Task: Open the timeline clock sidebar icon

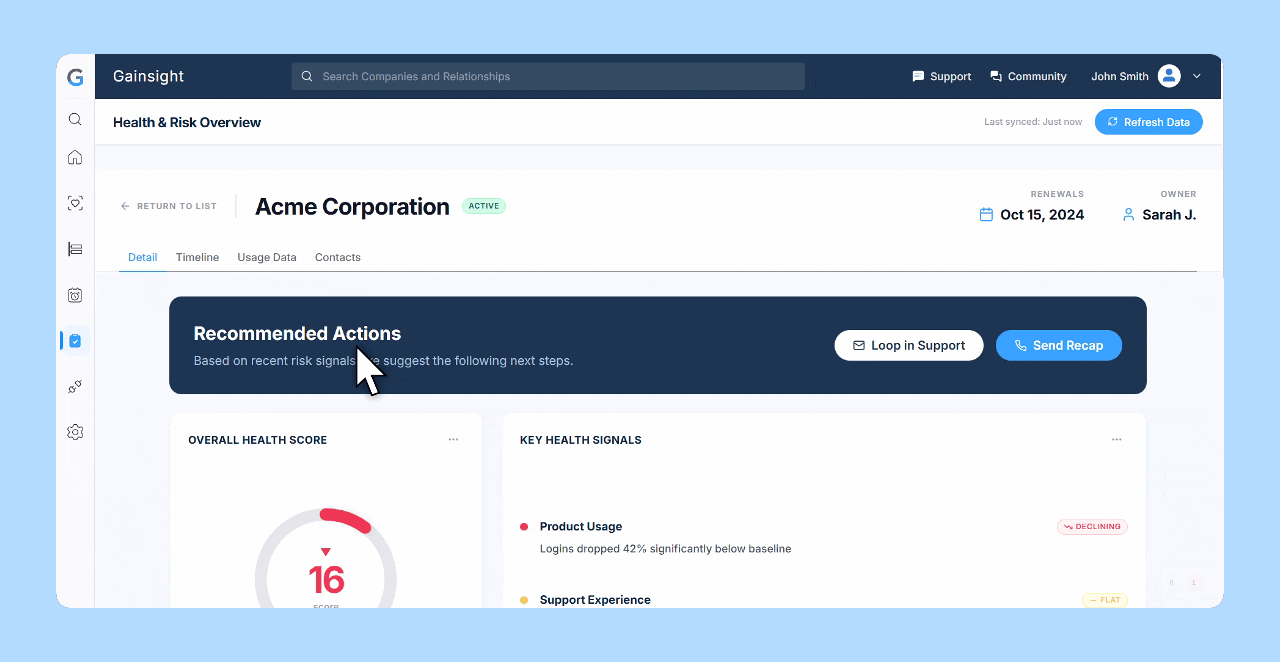Action: click(x=75, y=295)
